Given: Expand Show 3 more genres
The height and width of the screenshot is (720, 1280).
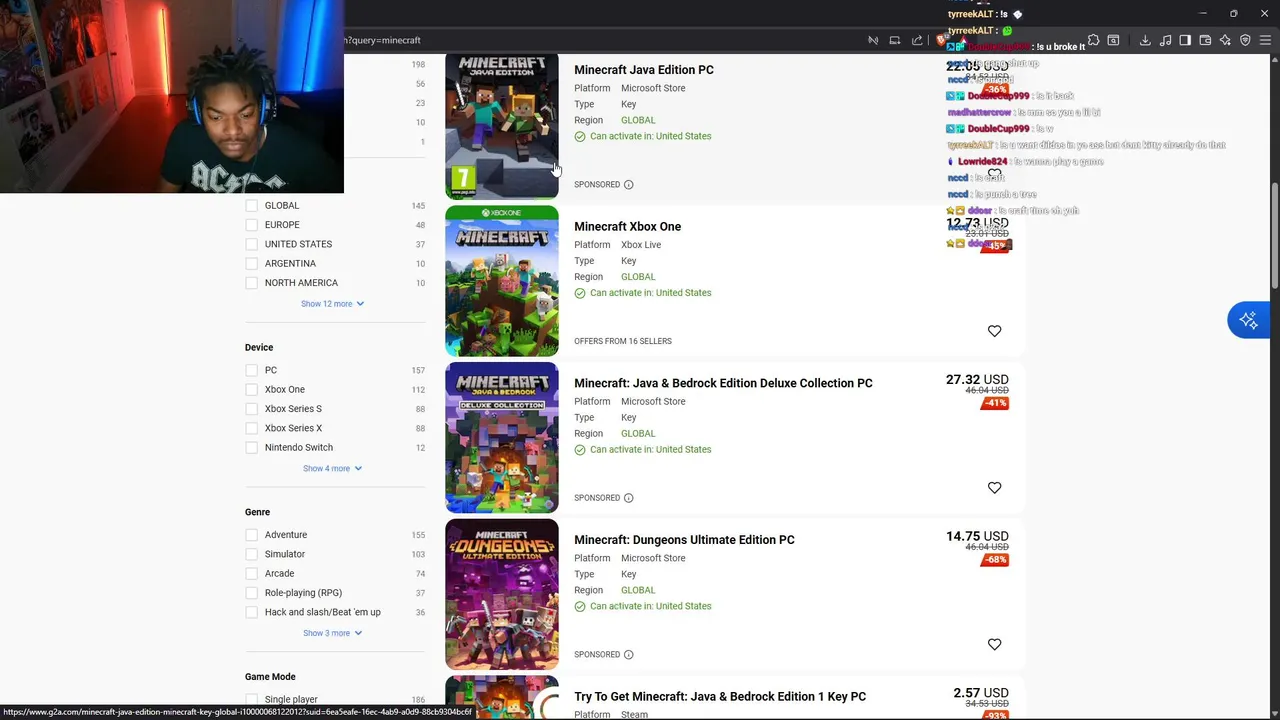Looking at the screenshot, I should pyautogui.click(x=332, y=633).
